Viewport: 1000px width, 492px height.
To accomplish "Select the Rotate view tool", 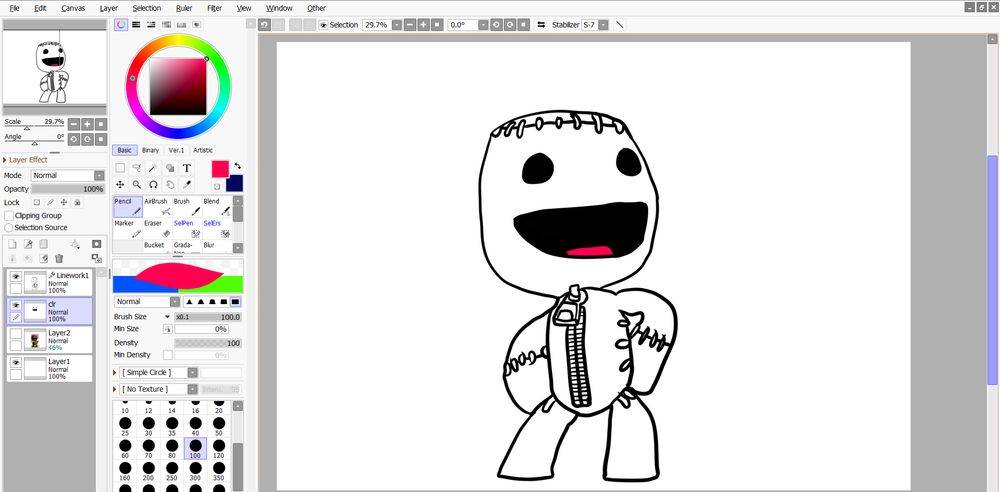I will point(153,185).
